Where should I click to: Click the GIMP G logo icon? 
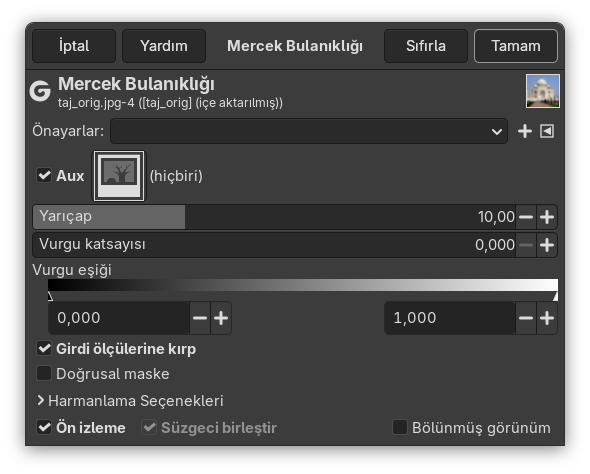[x=40, y=91]
